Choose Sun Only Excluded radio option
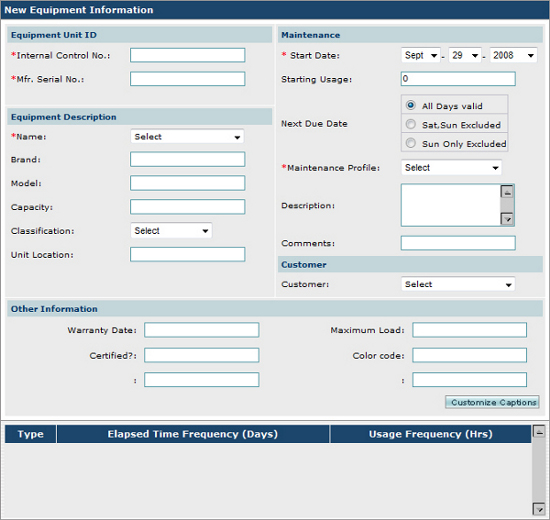Screen dimensions: 550x520 [411, 143]
